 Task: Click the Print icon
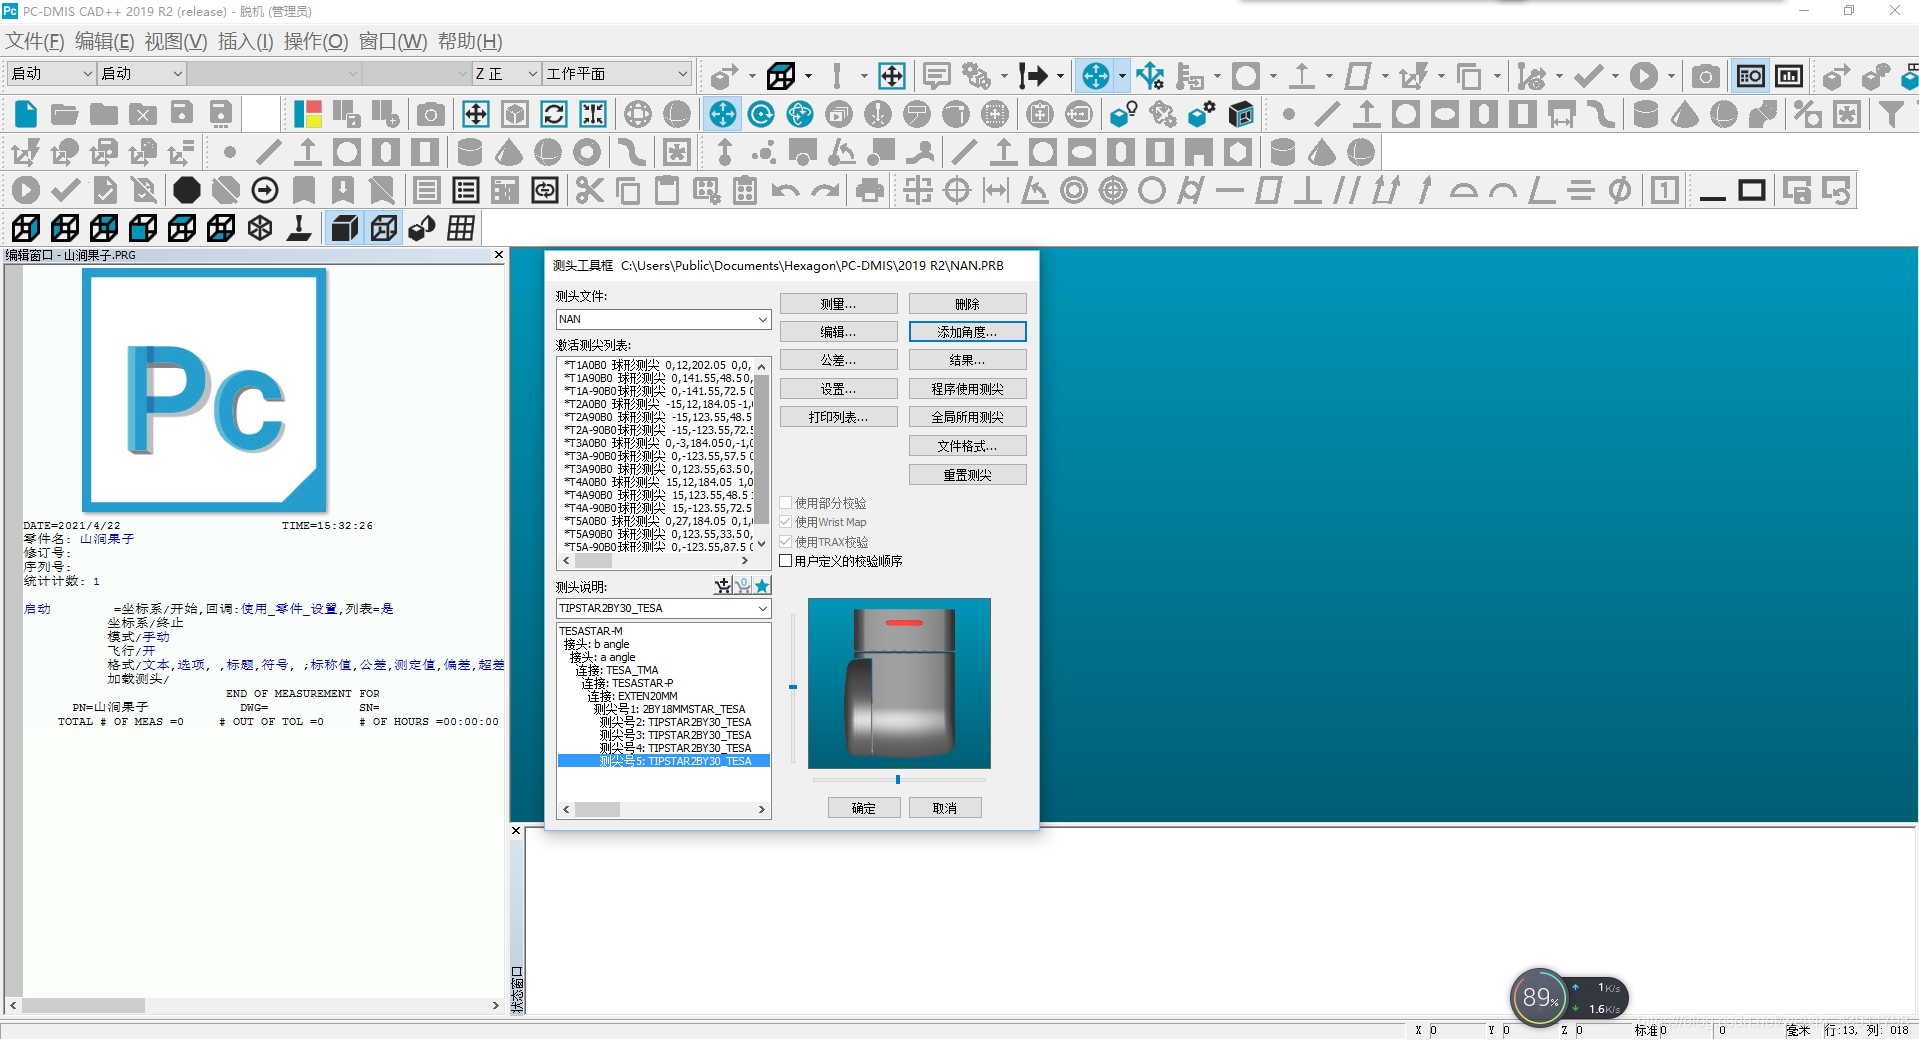[870, 190]
